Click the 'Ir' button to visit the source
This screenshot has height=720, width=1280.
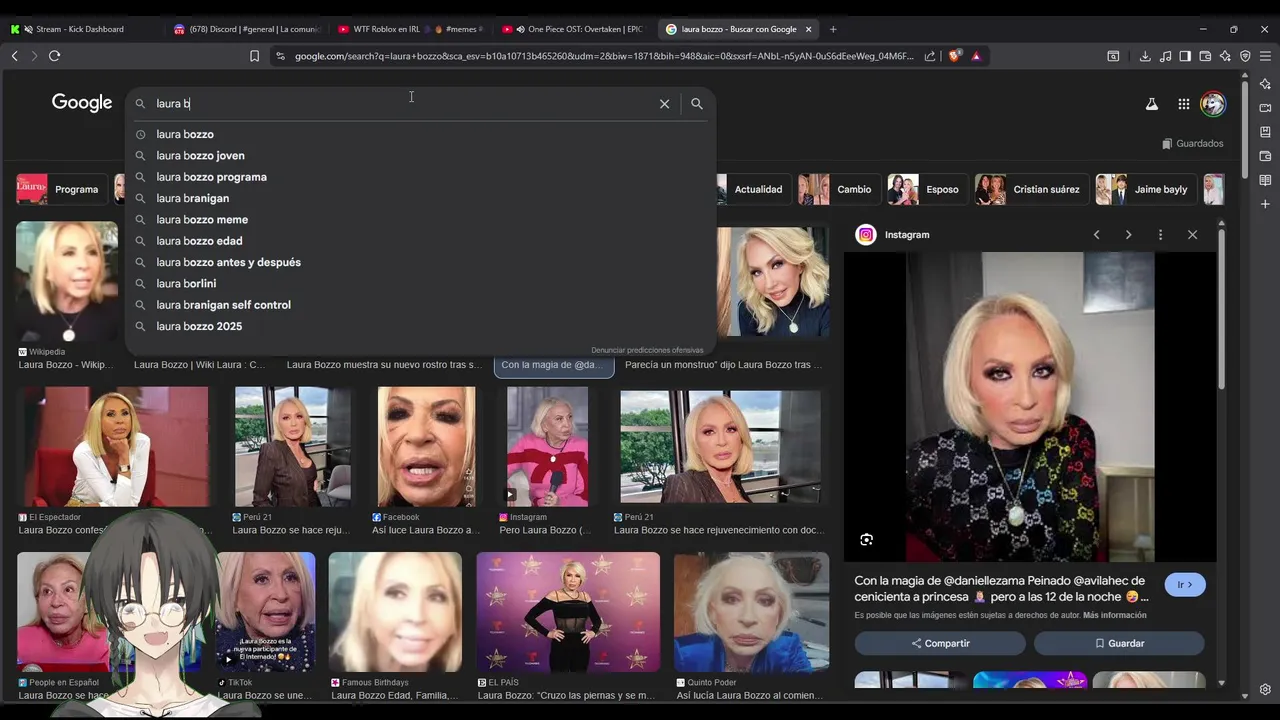[x=1185, y=585]
